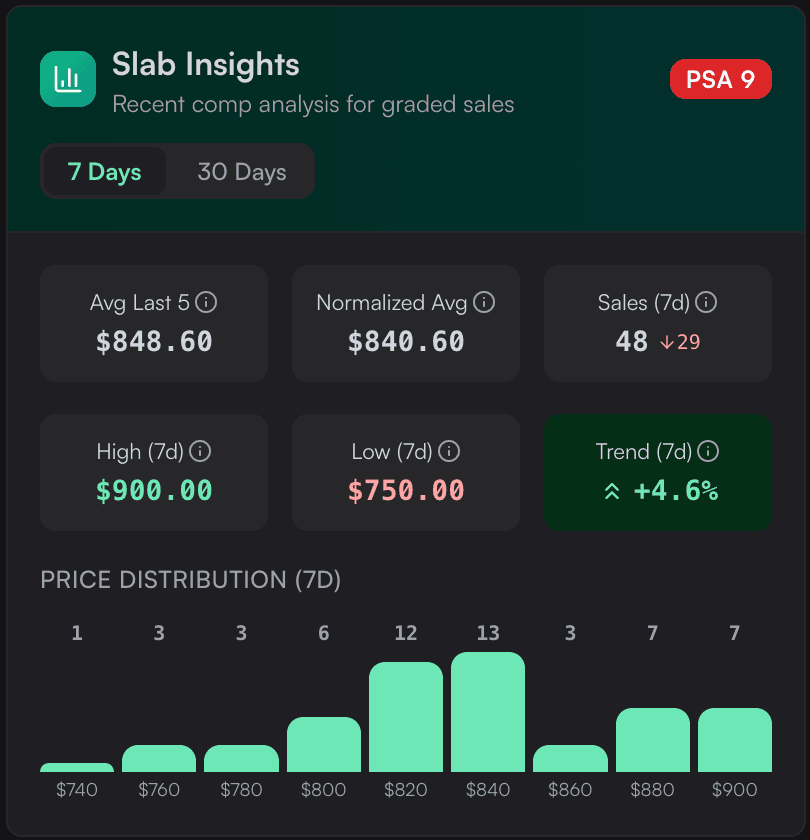Click the $800 price bar
The width and height of the screenshot is (810, 840).
click(x=324, y=744)
